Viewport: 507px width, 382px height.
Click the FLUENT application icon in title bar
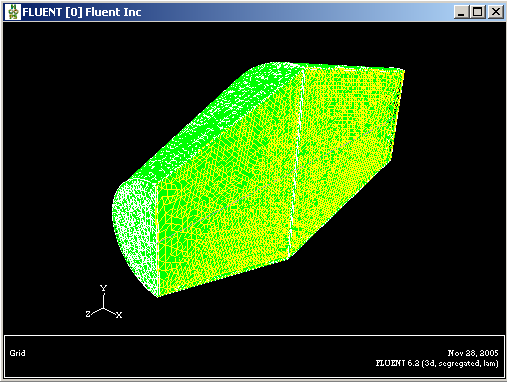(13, 12)
